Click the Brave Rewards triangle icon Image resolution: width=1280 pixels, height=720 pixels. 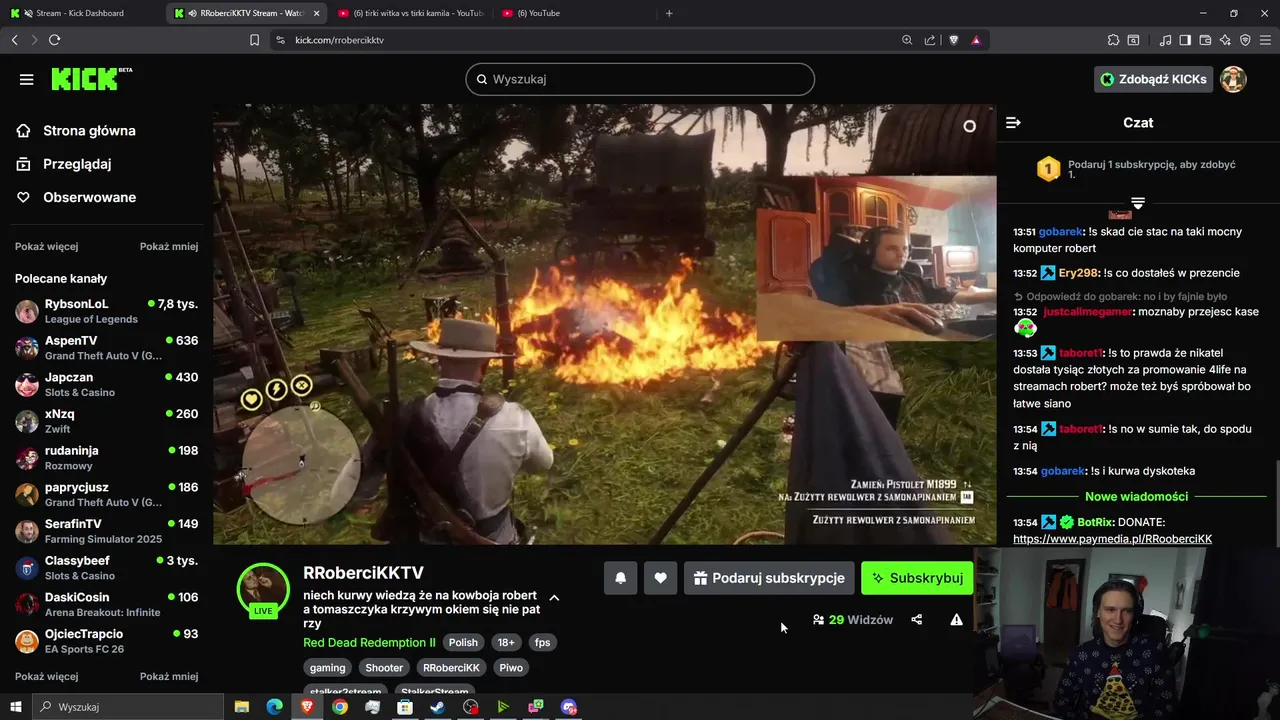(976, 40)
